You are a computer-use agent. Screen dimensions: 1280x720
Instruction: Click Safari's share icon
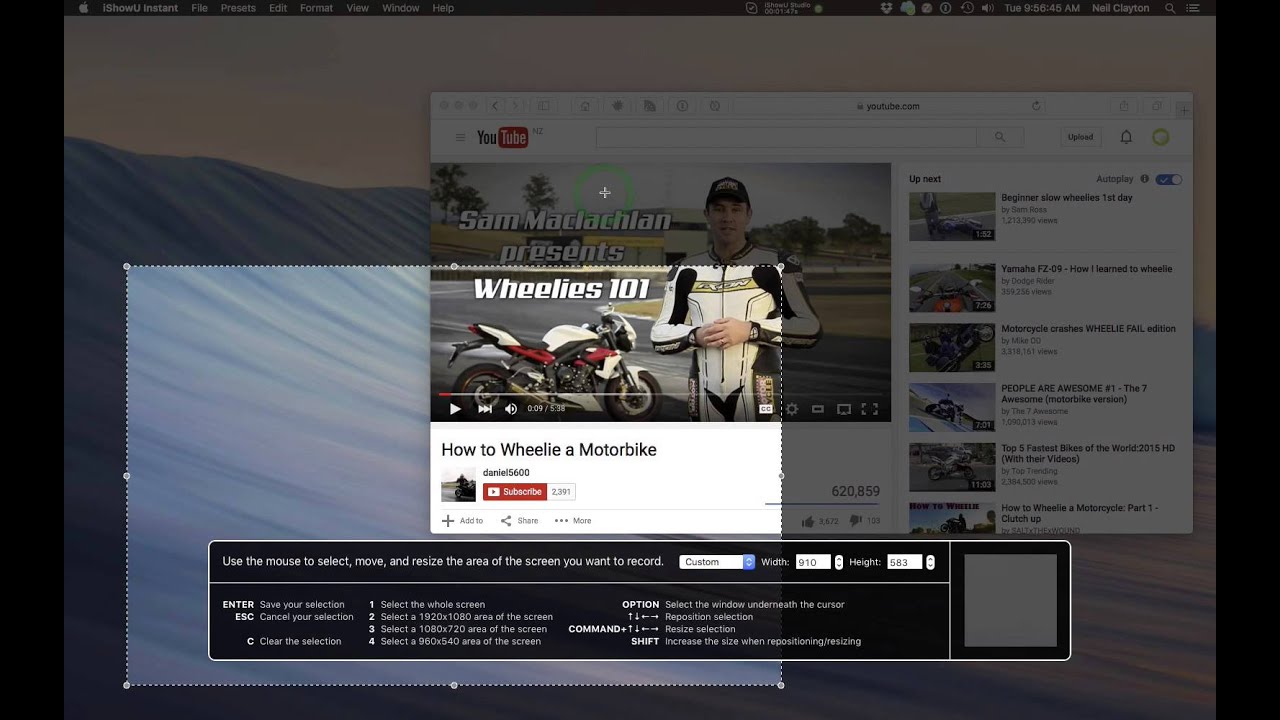pos(1124,106)
